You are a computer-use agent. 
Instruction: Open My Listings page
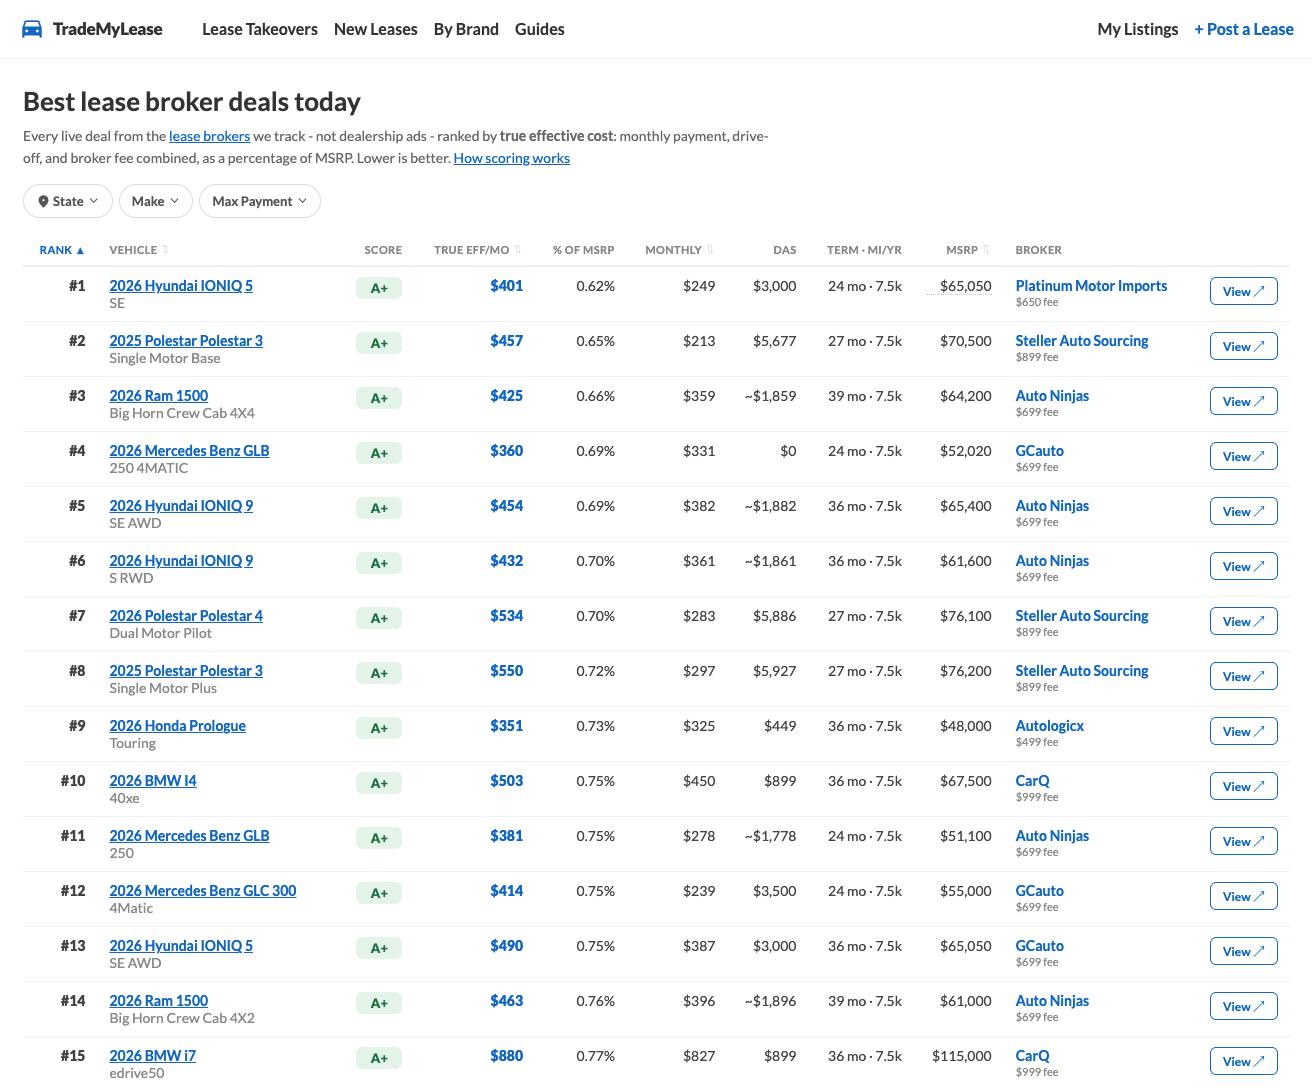[x=1138, y=29]
